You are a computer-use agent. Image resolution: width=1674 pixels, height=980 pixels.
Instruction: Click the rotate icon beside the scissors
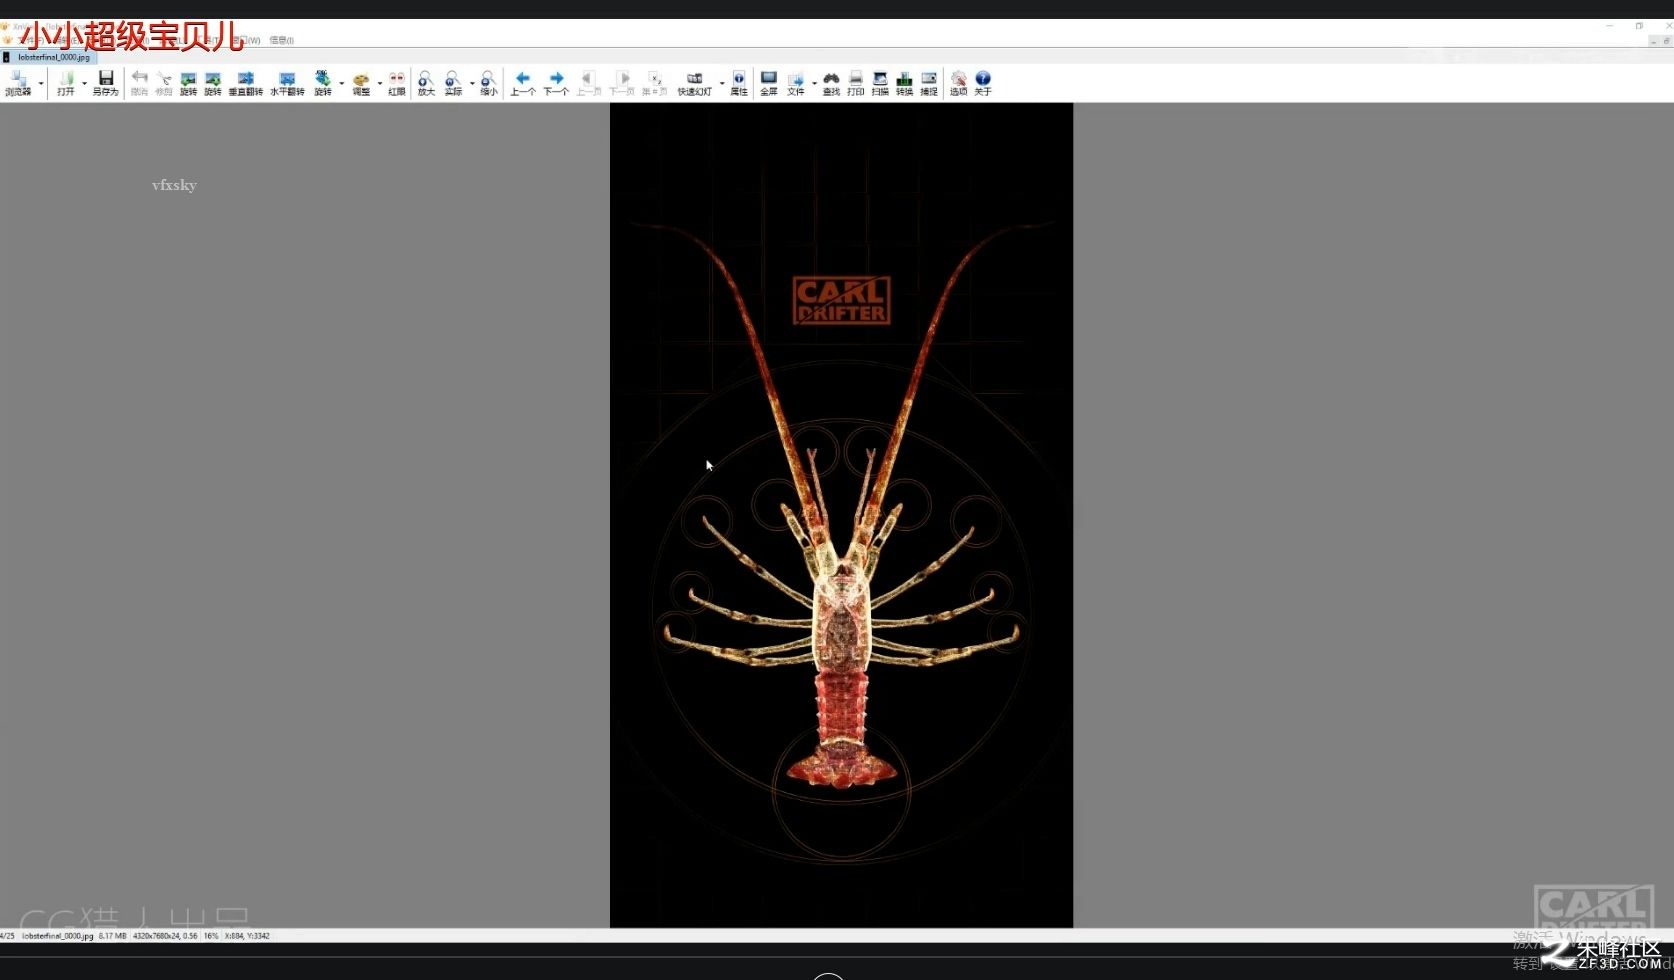(x=188, y=83)
